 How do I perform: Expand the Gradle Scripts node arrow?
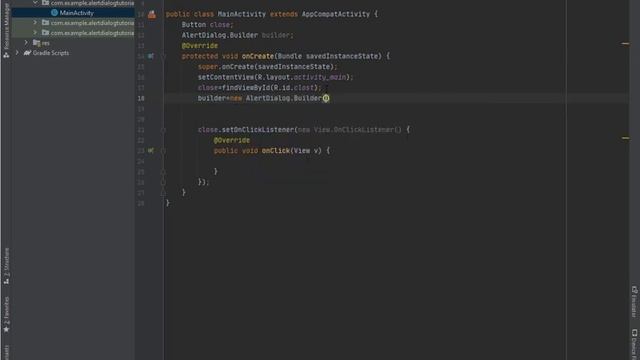17,53
